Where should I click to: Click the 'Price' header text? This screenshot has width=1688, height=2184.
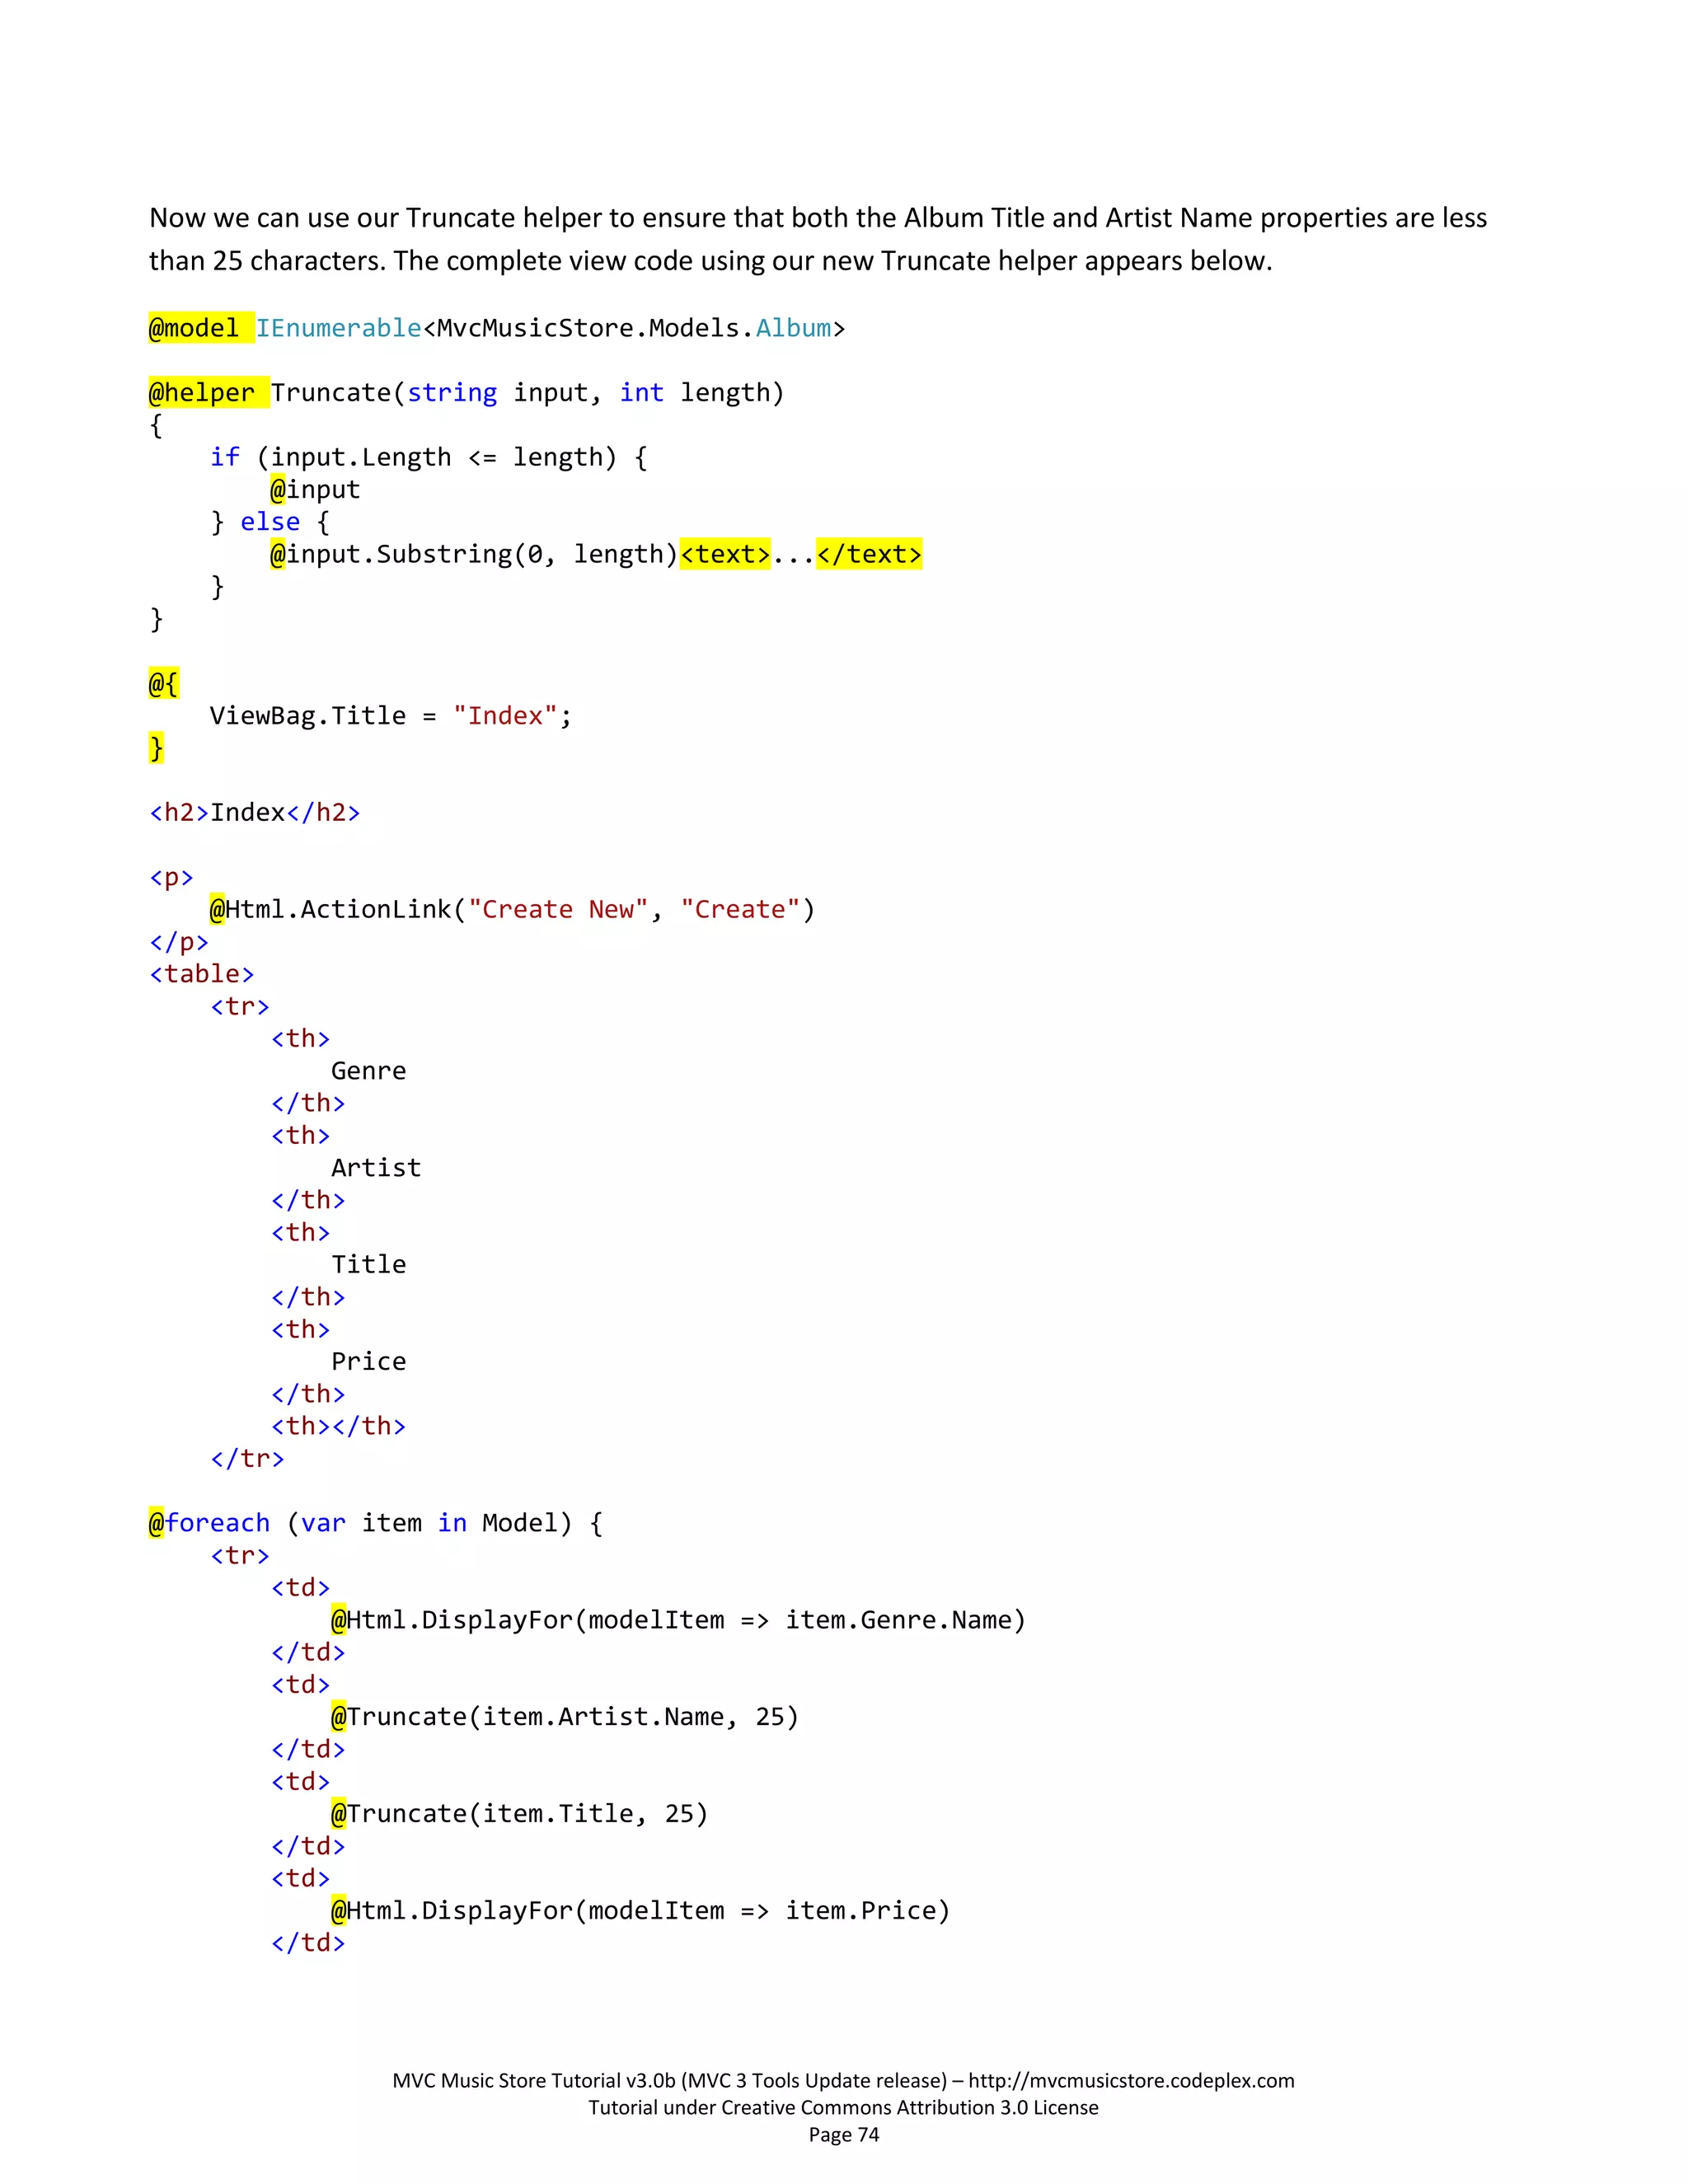tap(369, 1362)
